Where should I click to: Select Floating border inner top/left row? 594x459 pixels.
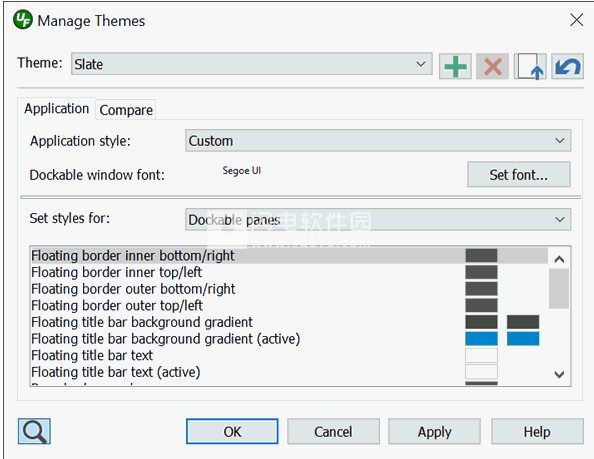pyautogui.click(x=289, y=272)
